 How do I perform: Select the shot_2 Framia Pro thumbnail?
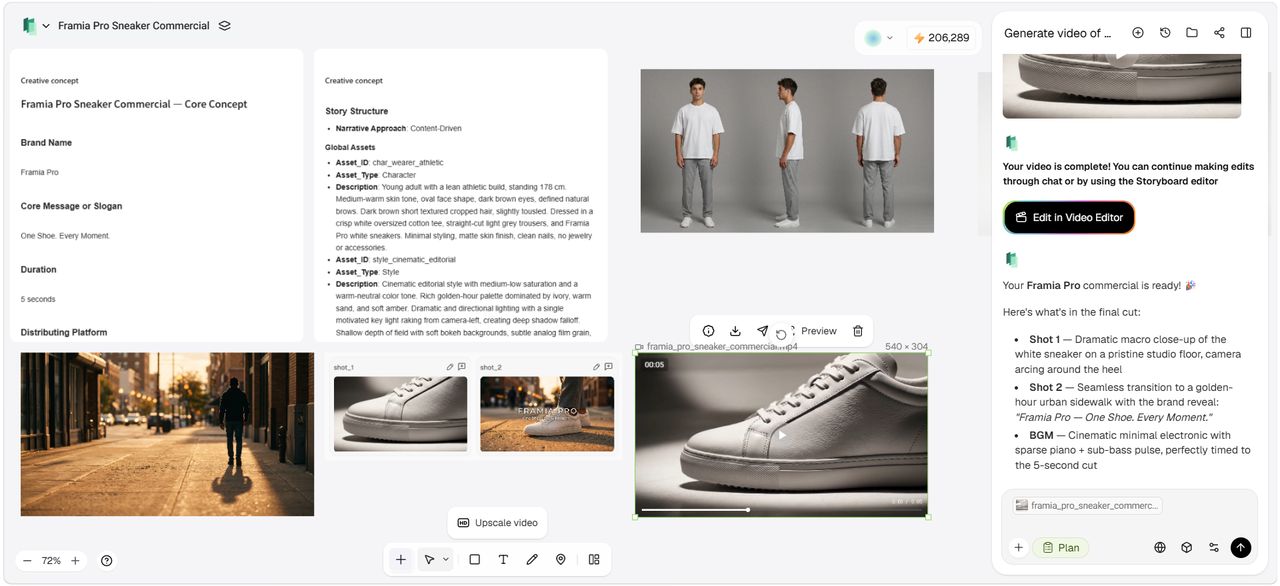click(x=547, y=414)
